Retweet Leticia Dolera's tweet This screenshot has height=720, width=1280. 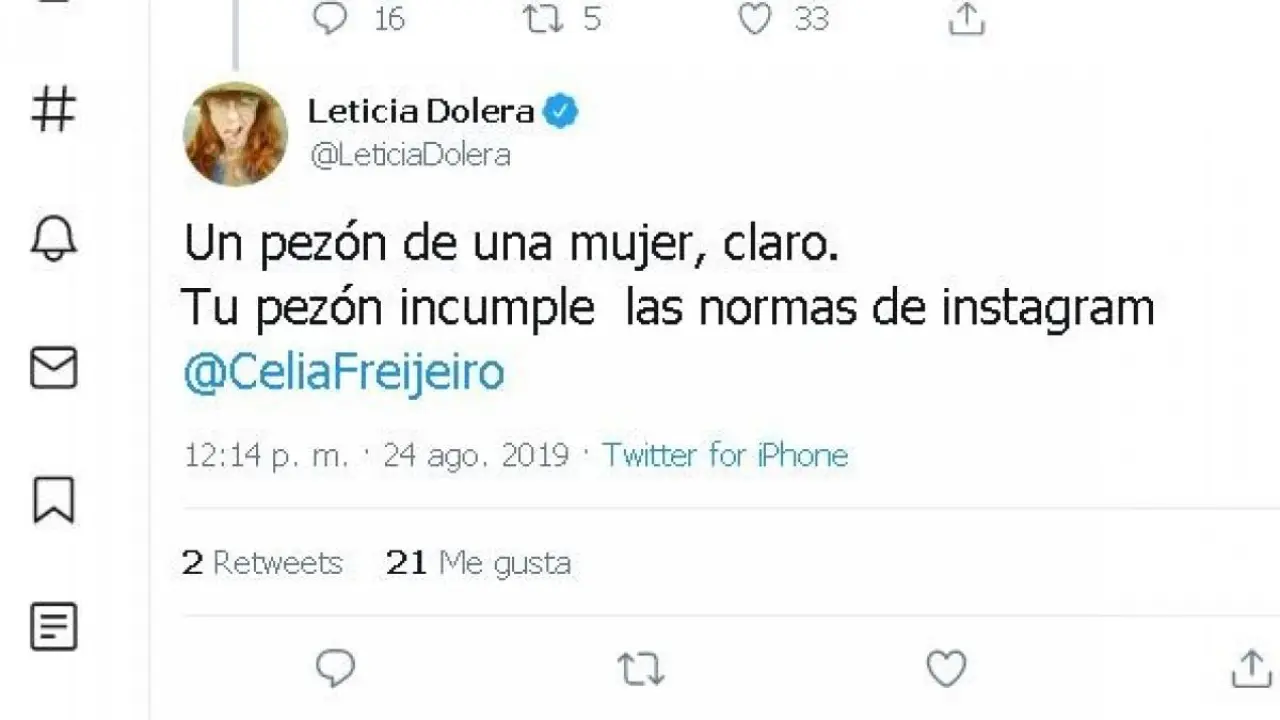(x=641, y=670)
